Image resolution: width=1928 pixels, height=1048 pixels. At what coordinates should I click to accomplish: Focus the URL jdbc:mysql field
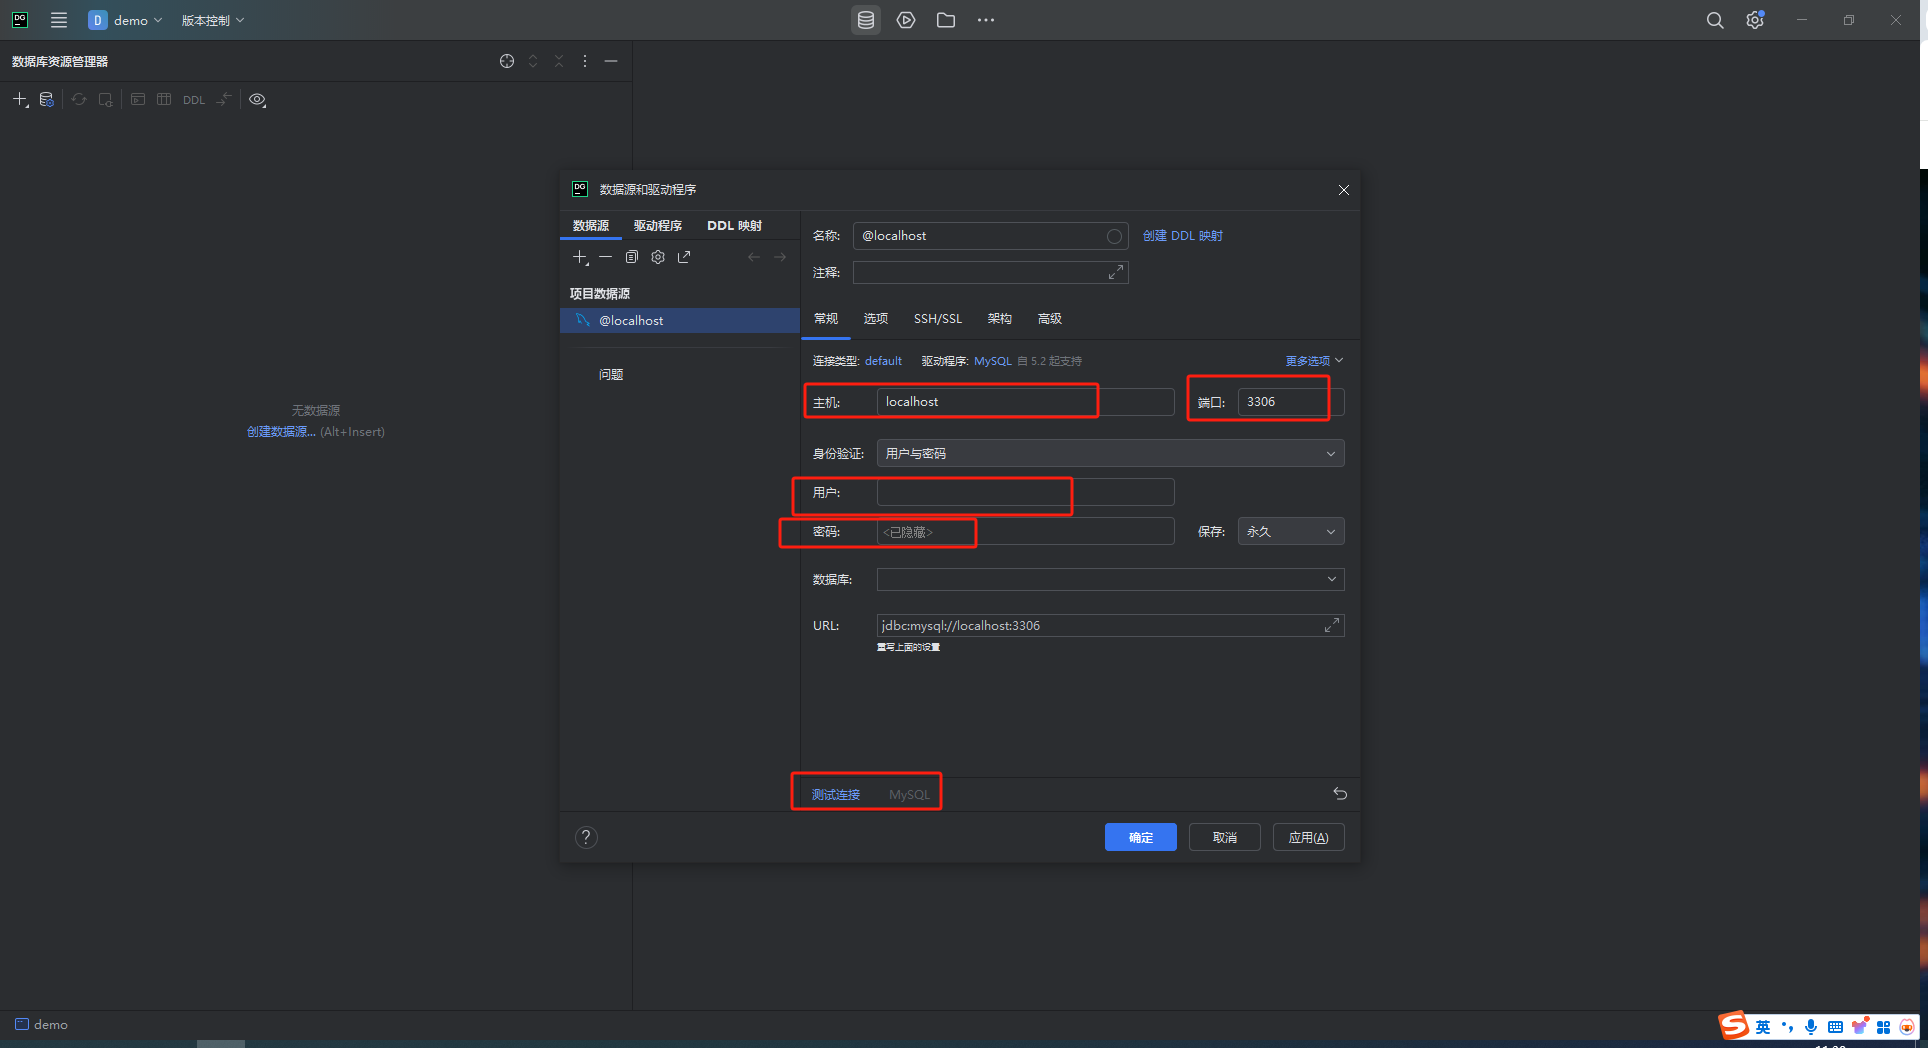tap(1110, 625)
